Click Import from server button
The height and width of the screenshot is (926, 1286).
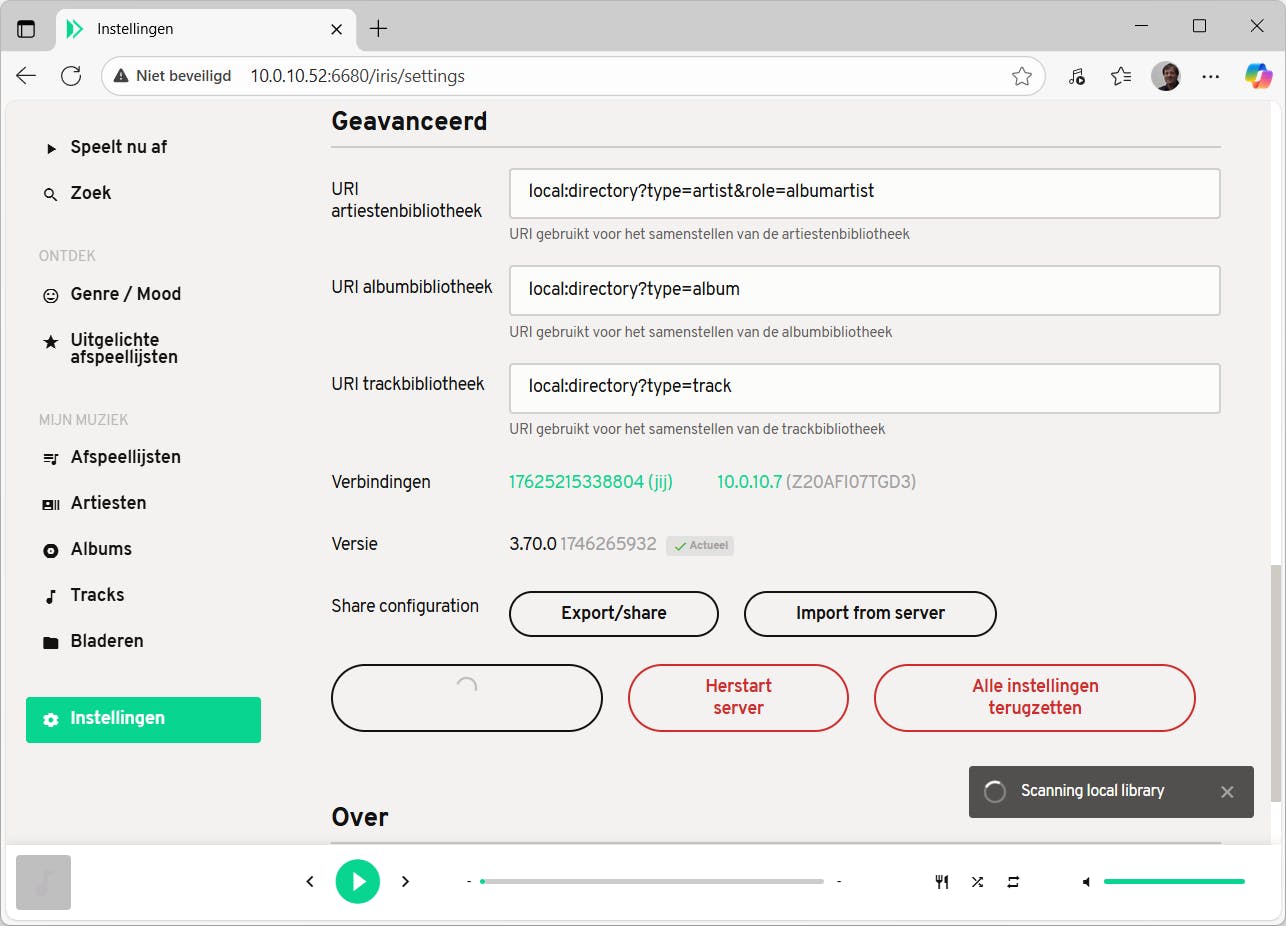(870, 614)
